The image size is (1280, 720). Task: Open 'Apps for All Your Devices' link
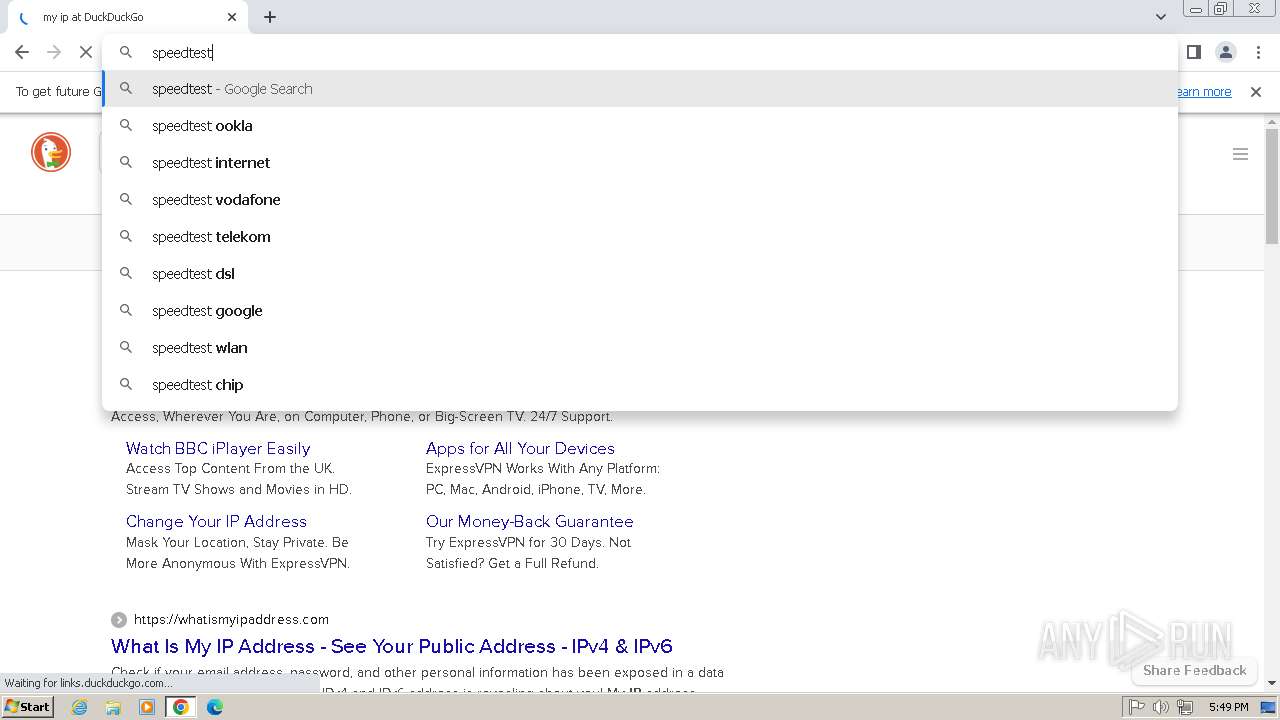click(x=520, y=448)
